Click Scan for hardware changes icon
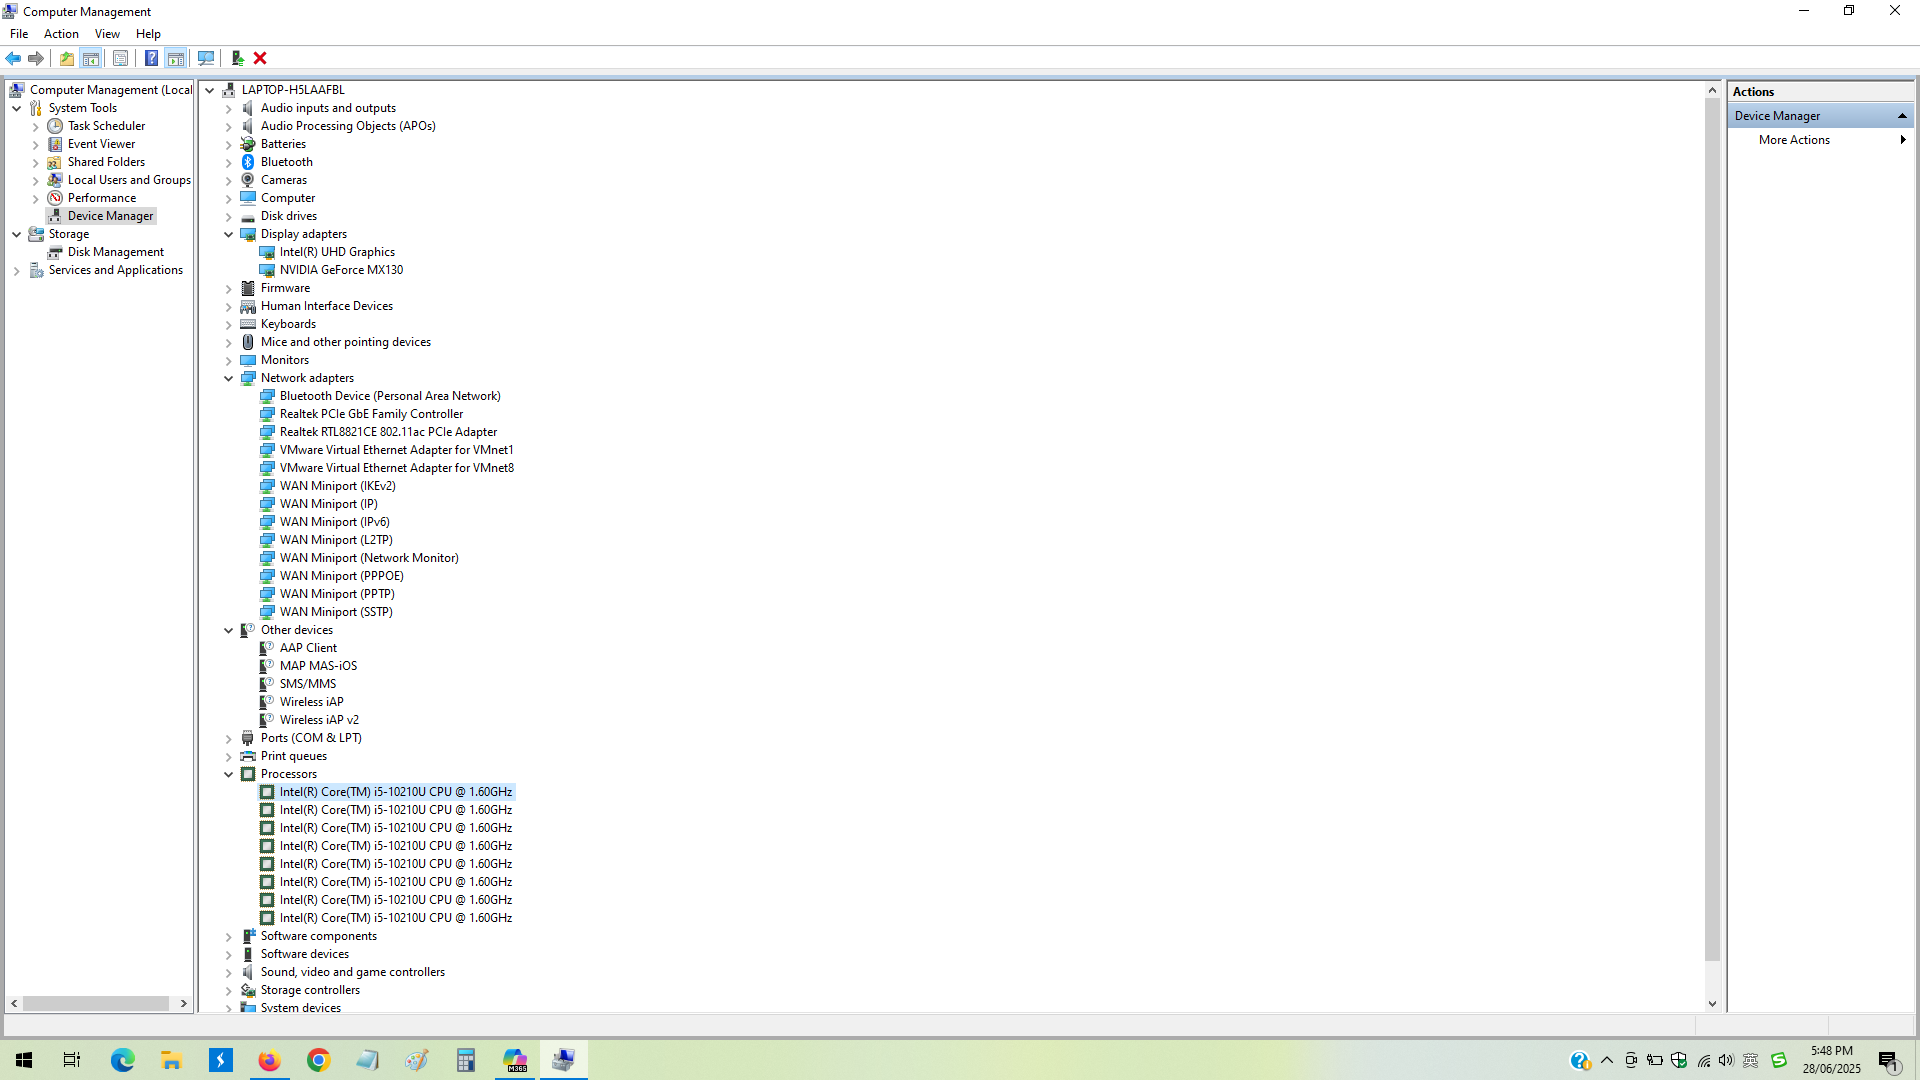 [206, 58]
